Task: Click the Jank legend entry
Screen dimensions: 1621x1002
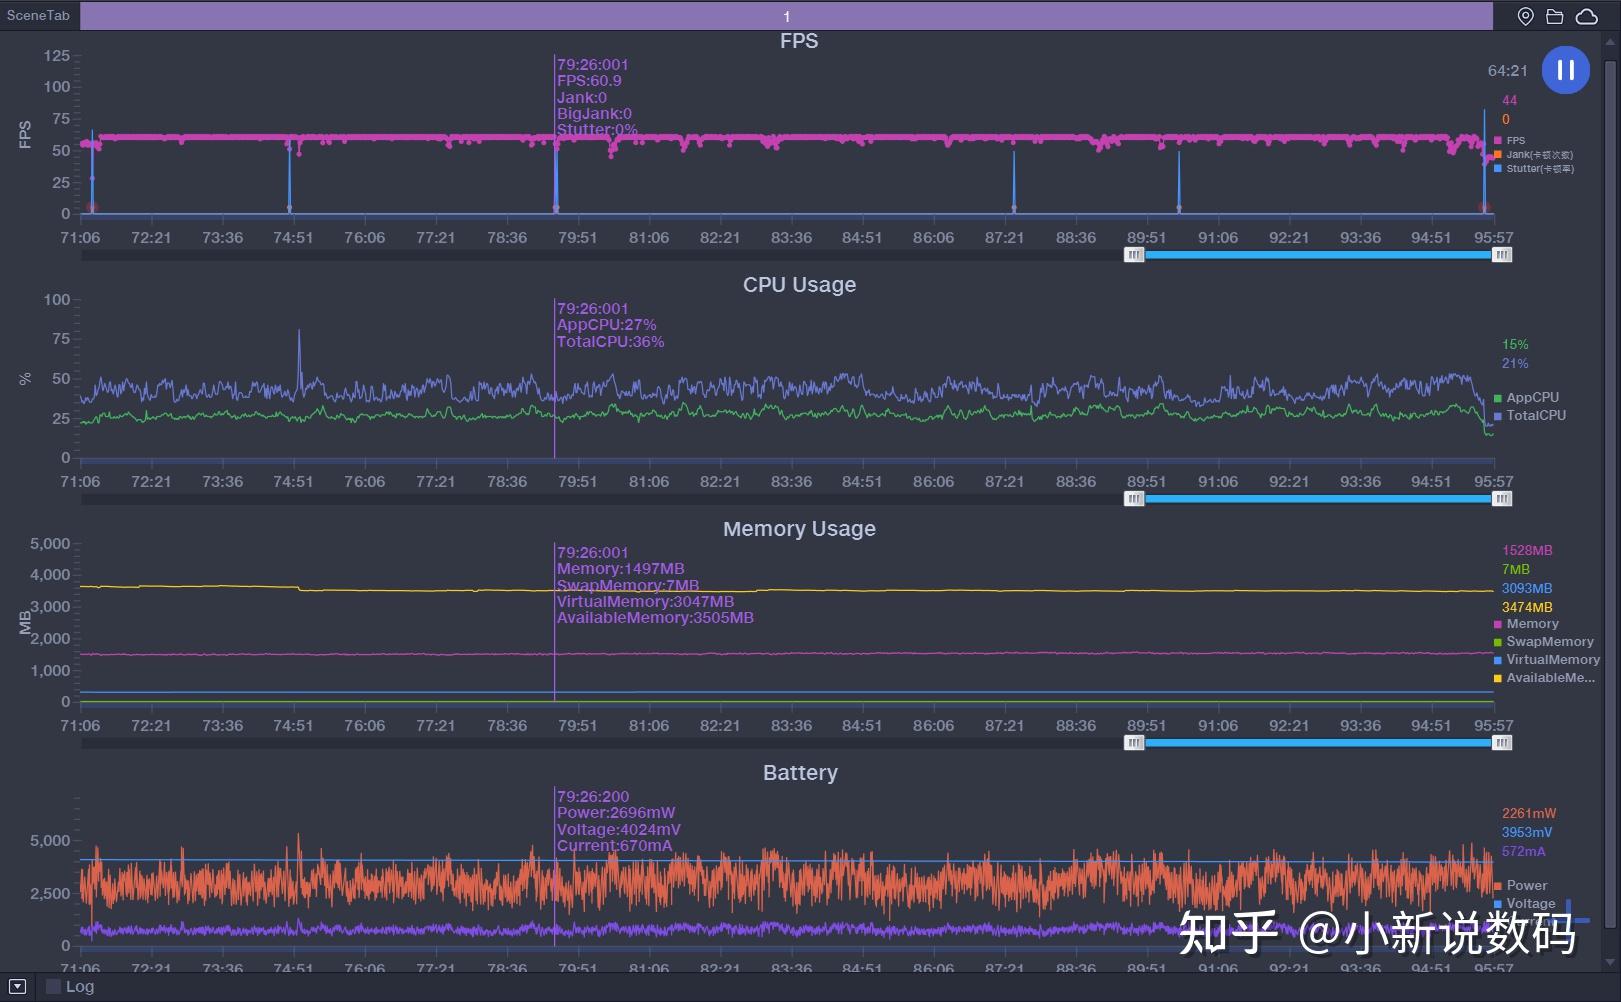Action: coord(1534,155)
